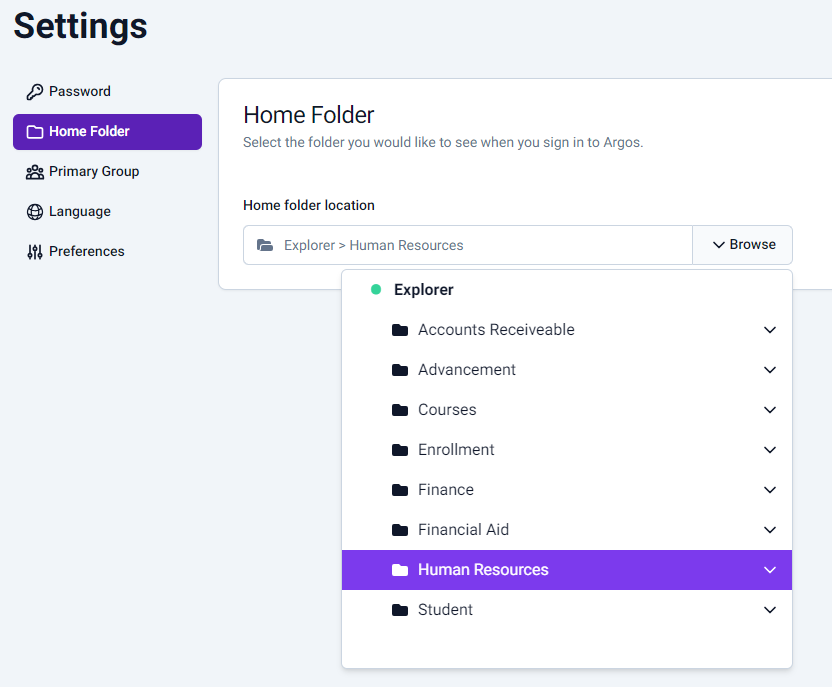Expand the Finance folder chevron

pyautogui.click(x=770, y=490)
